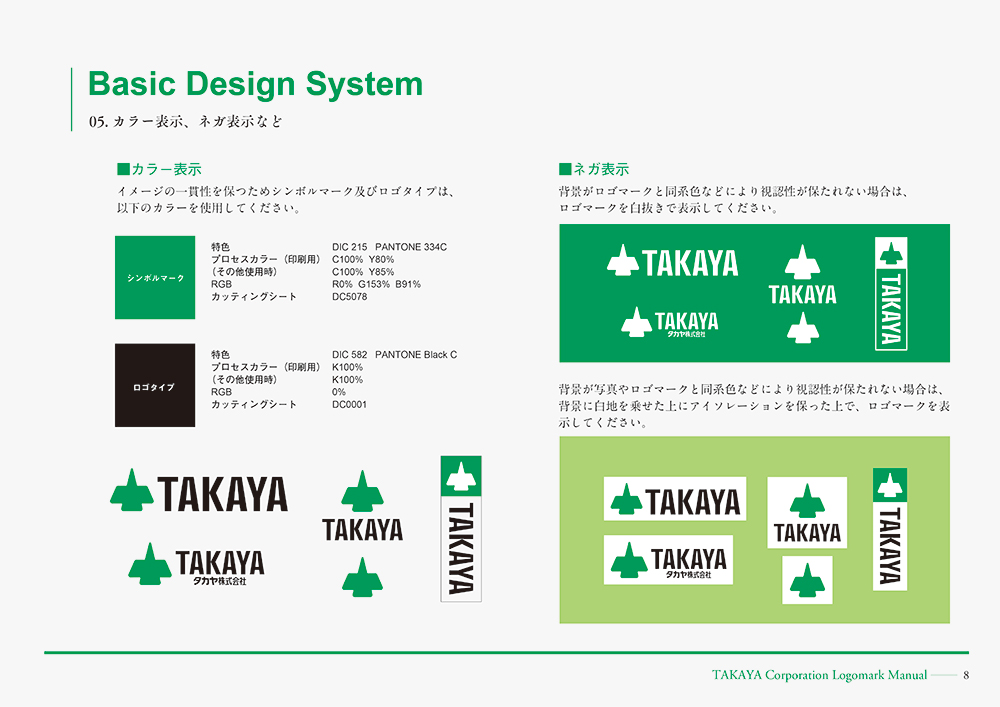Viewport: 1000px width, 707px height.
Task: Click paragraph starting 背景が写真やロゴマーク
Action: pos(754,405)
